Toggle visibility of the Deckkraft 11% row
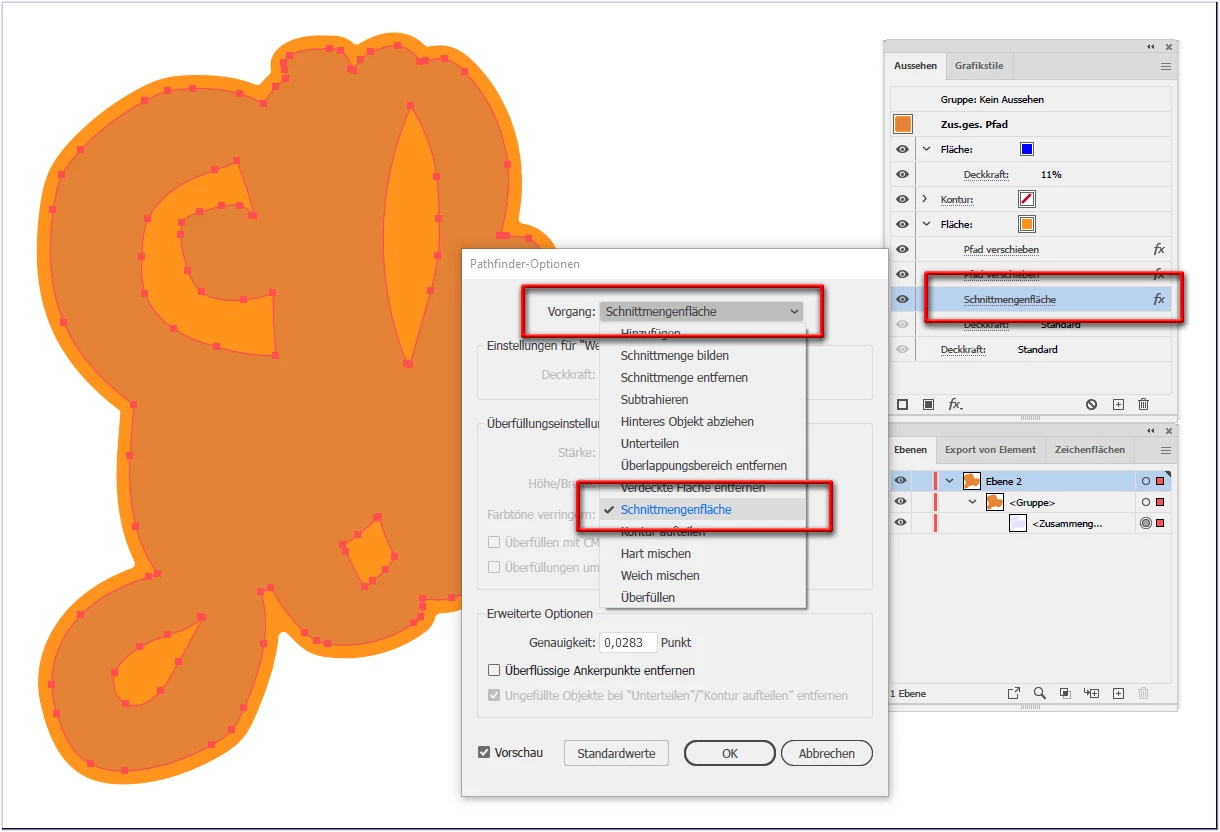 902,174
